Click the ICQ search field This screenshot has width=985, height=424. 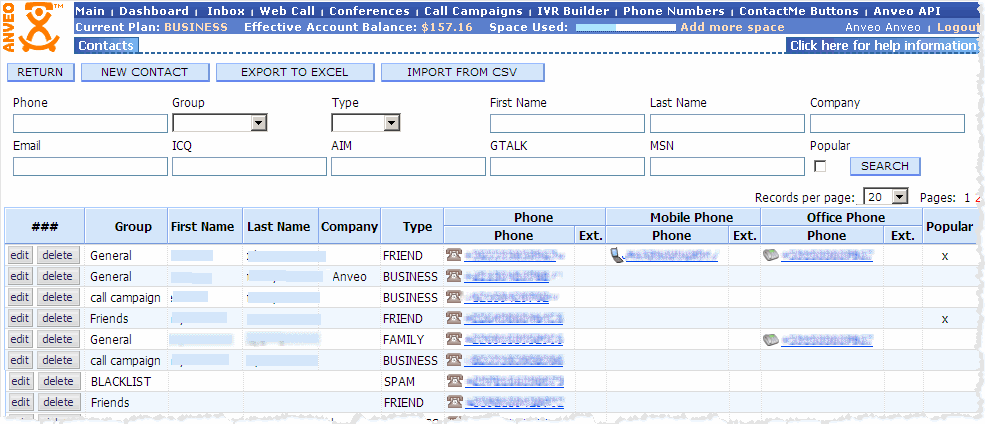pos(249,166)
